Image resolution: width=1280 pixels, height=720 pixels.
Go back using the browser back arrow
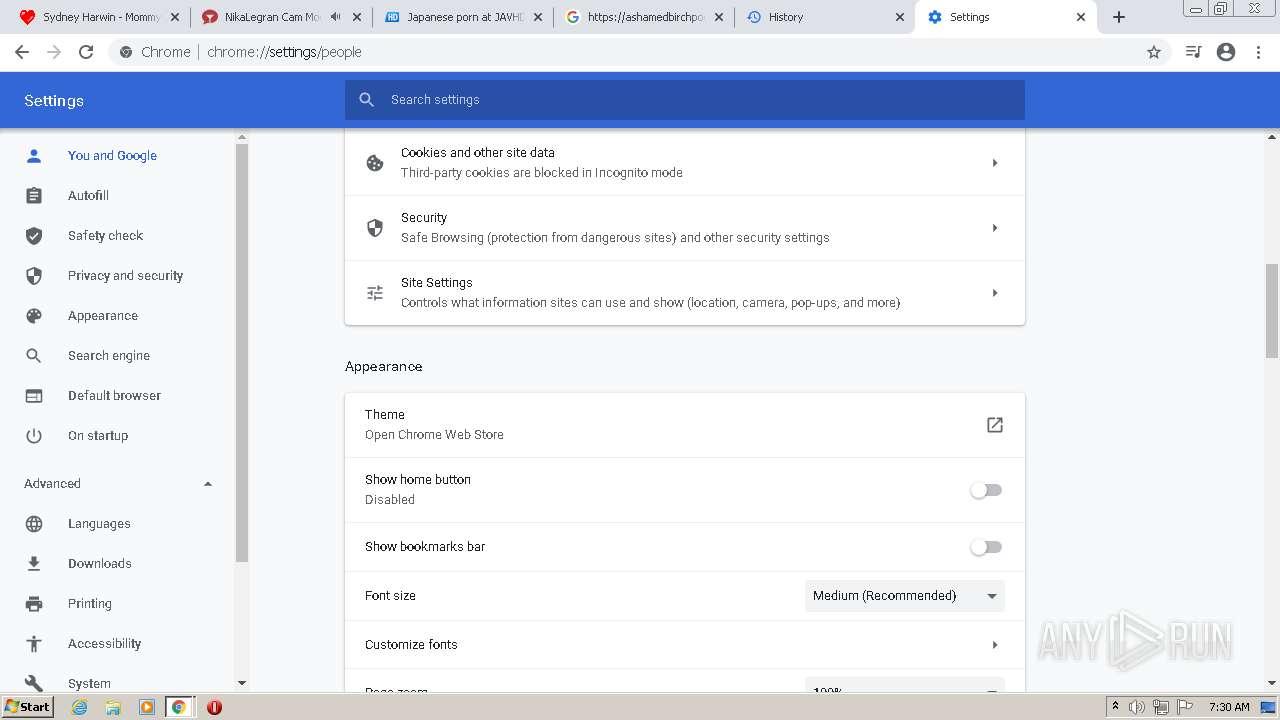(22, 52)
